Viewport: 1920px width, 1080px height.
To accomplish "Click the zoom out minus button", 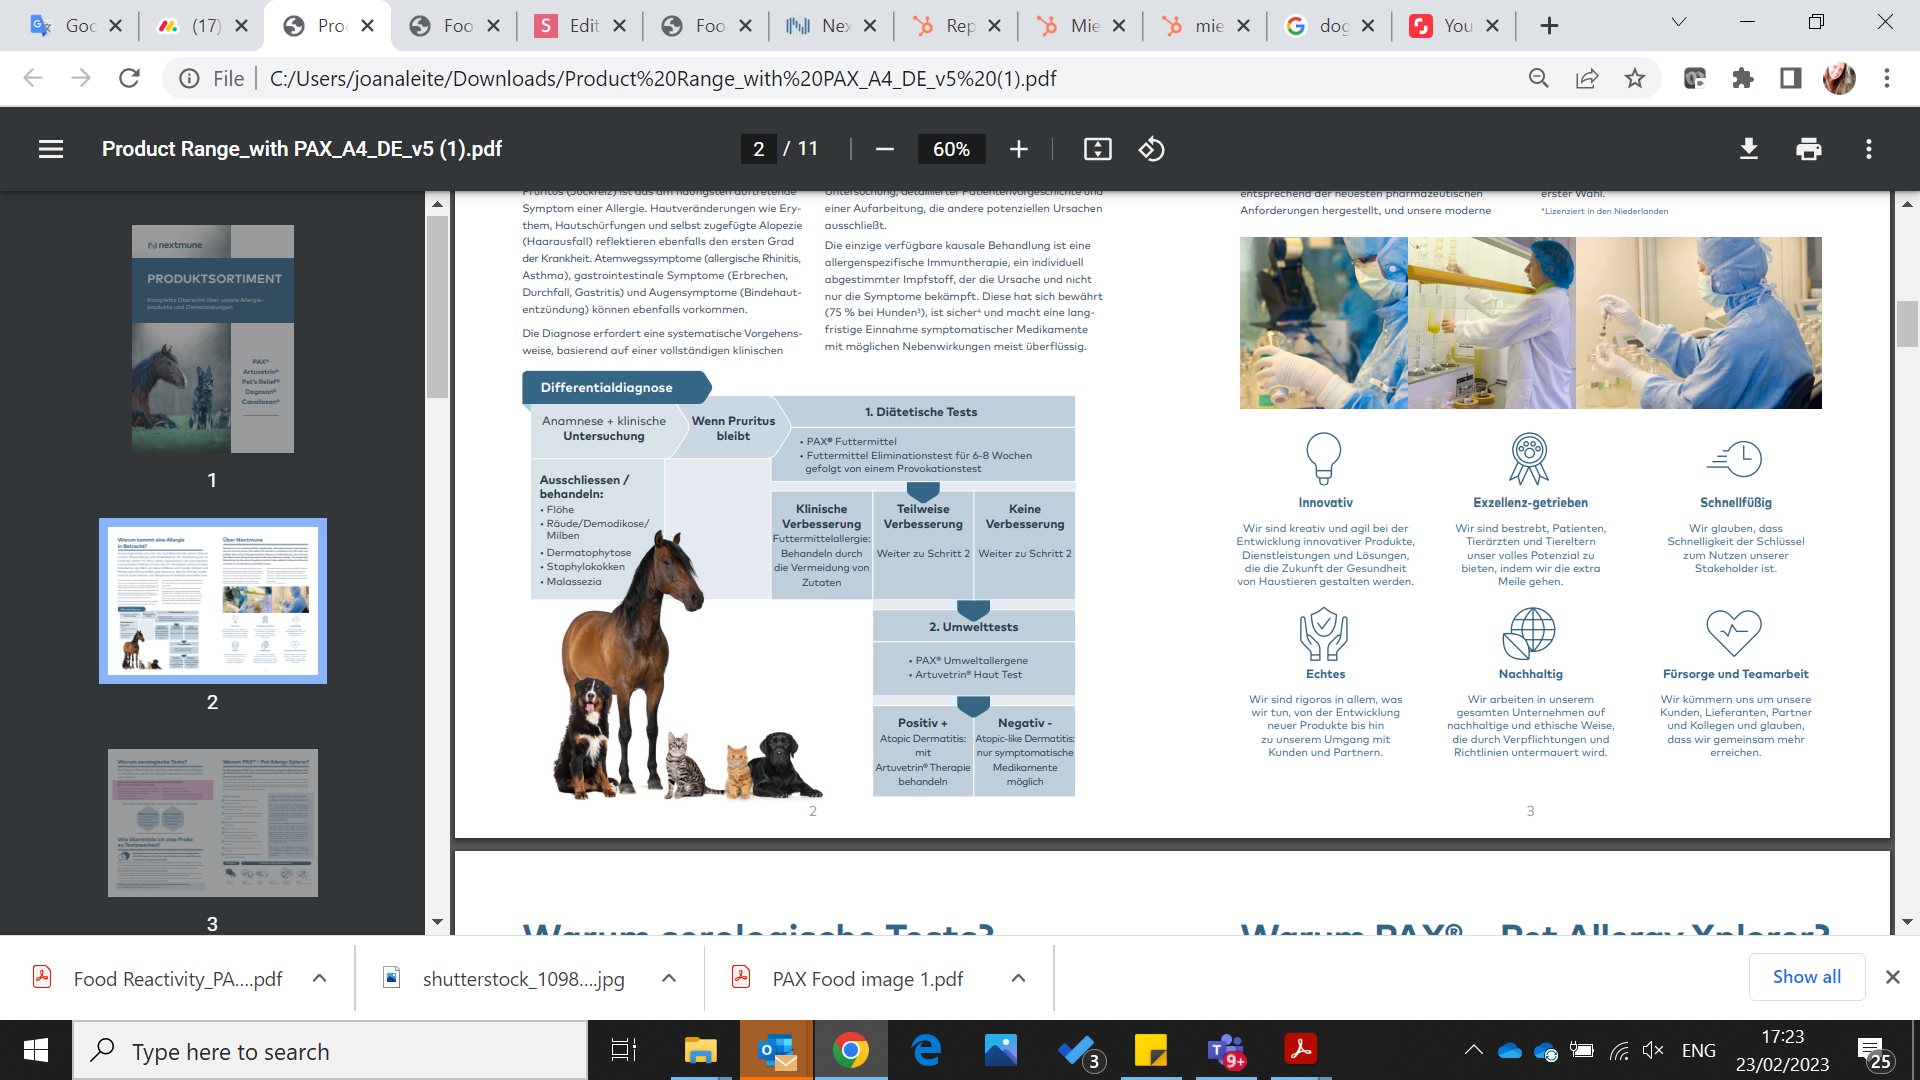I will pos(884,149).
